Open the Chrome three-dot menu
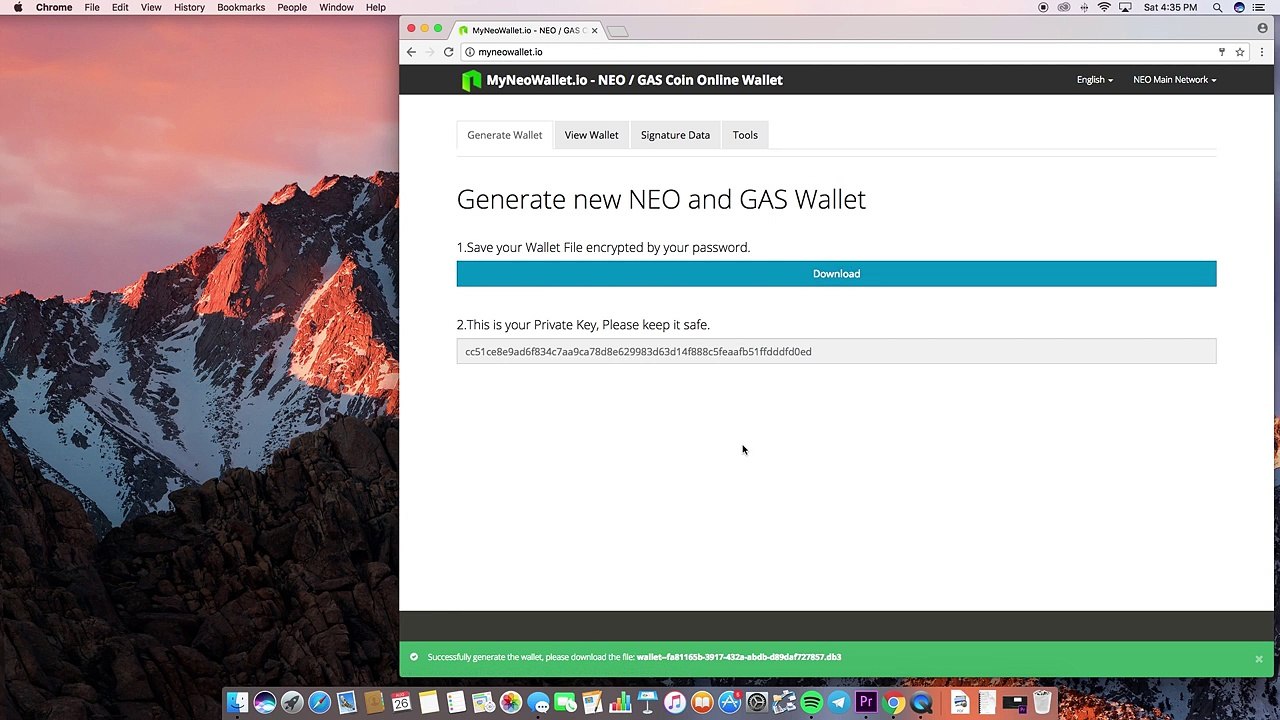The height and width of the screenshot is (720, 1280). [1262, 52]
